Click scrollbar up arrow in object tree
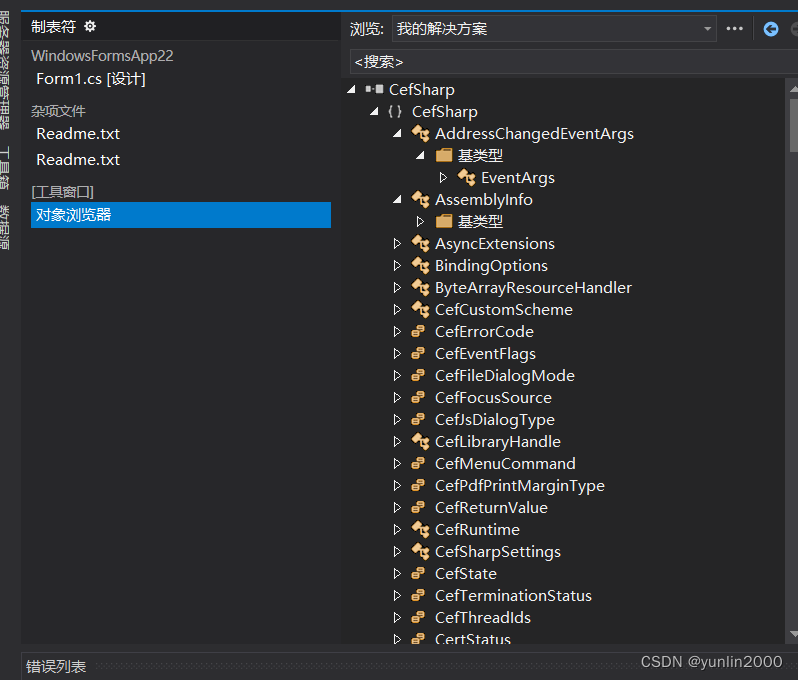Screen dimensions: 798x680 tap(793, 89)
